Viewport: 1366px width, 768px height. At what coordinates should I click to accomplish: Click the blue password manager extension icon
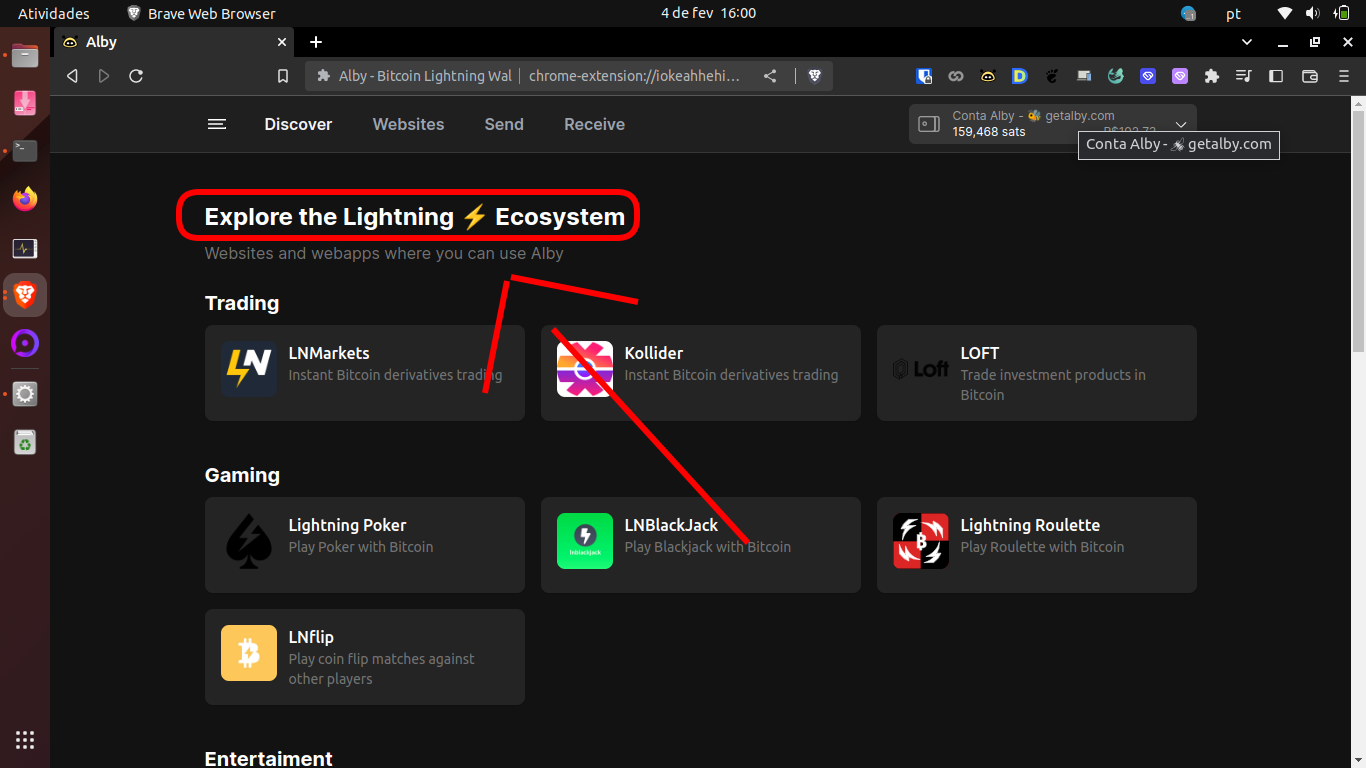coord(925,75)
